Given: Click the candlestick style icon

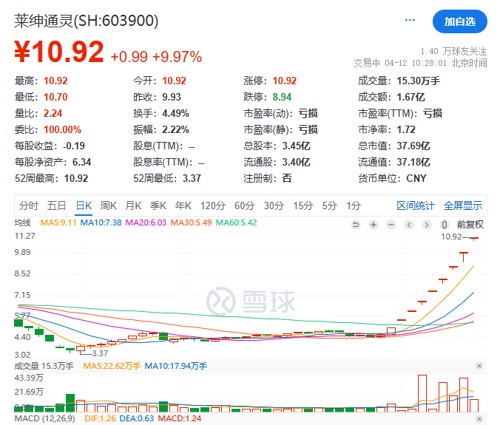Looking at the screenshot, I should pos(444,225).
